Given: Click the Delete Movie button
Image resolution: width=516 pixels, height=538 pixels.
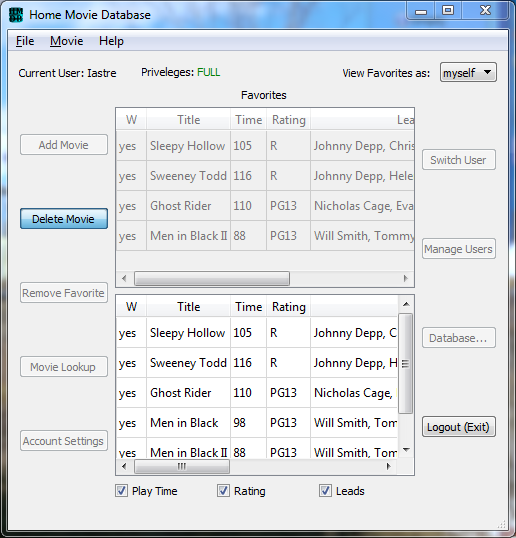Looking at the screenshot, I should [64, 219].
